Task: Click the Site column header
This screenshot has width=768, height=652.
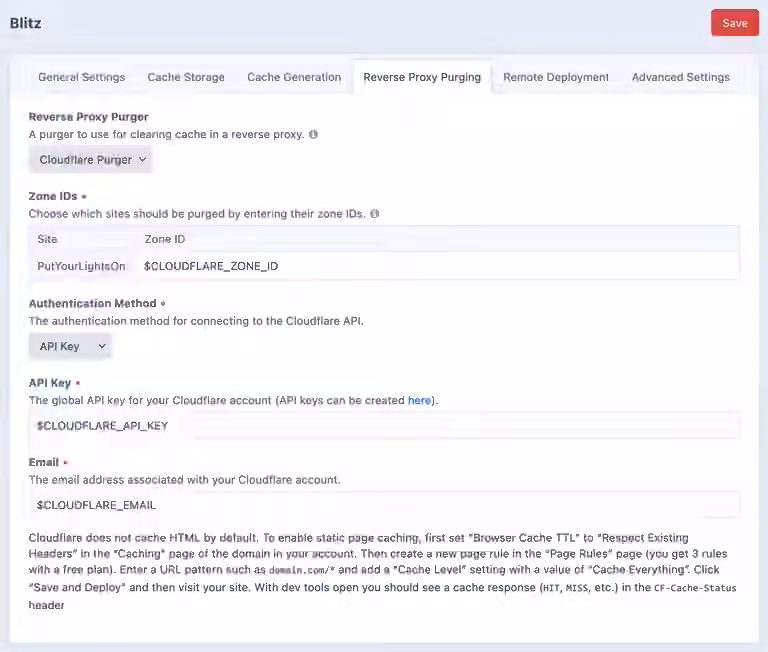Action: tap(48, 239)
